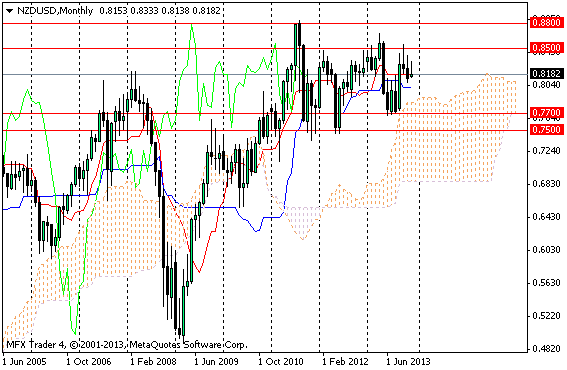Select the 0.8500 red price label
Screen dimensions: 567x370
[x=546, y=48]
